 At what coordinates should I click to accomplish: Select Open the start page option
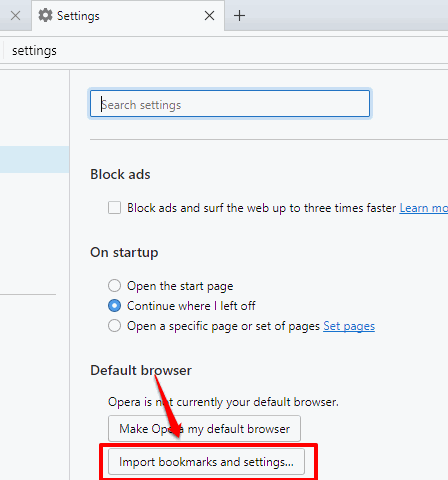click(x=114, y=286)
